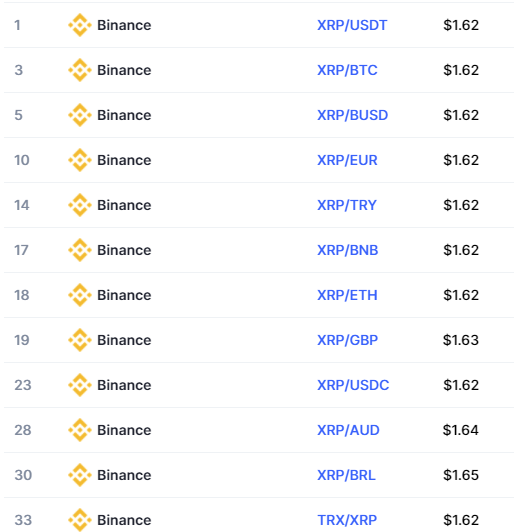Image resolution: width=514 pixels, height=532 pixels.
Task: Open the XRP/BTC trading pair link
Action: 347,70
